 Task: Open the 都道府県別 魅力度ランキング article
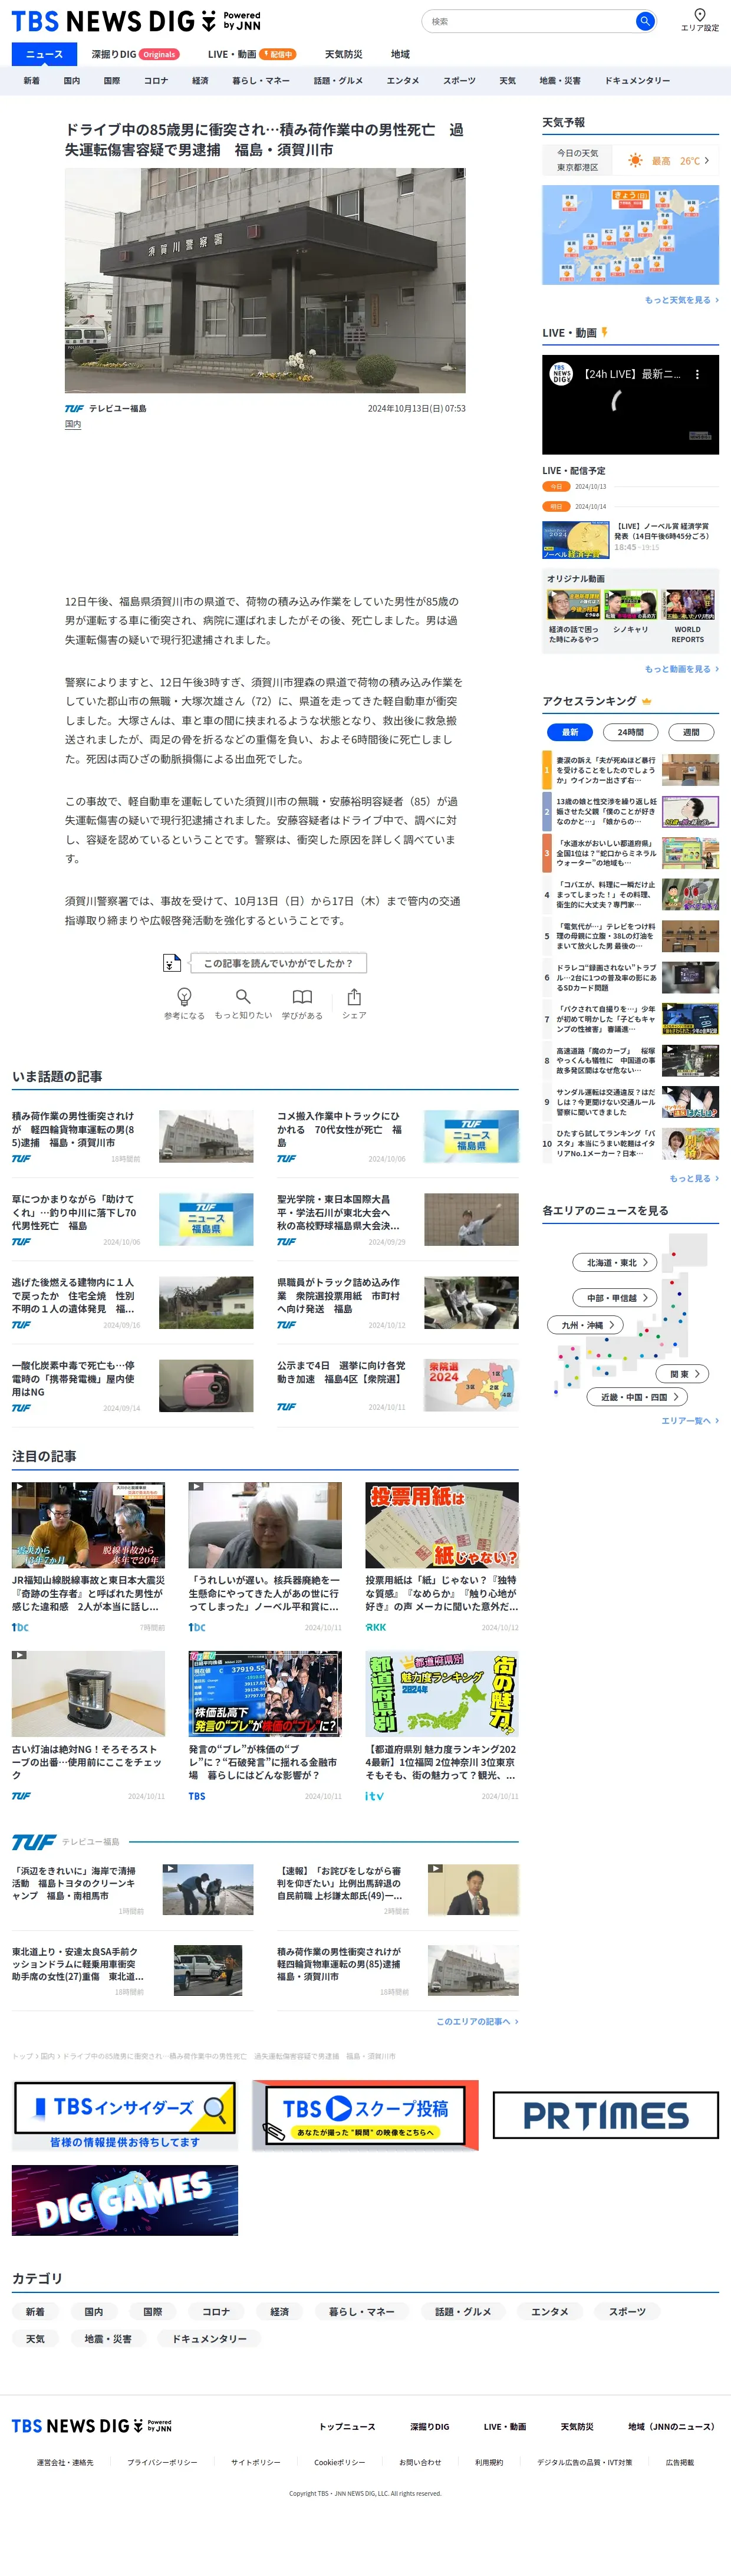pos(441,1727)
